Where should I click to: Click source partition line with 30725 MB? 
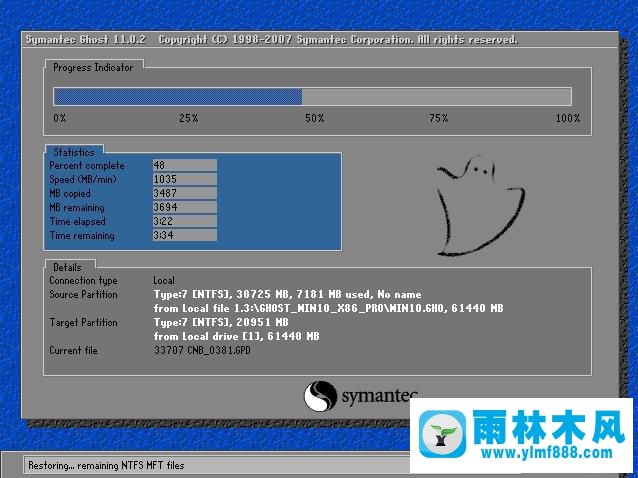288,294
